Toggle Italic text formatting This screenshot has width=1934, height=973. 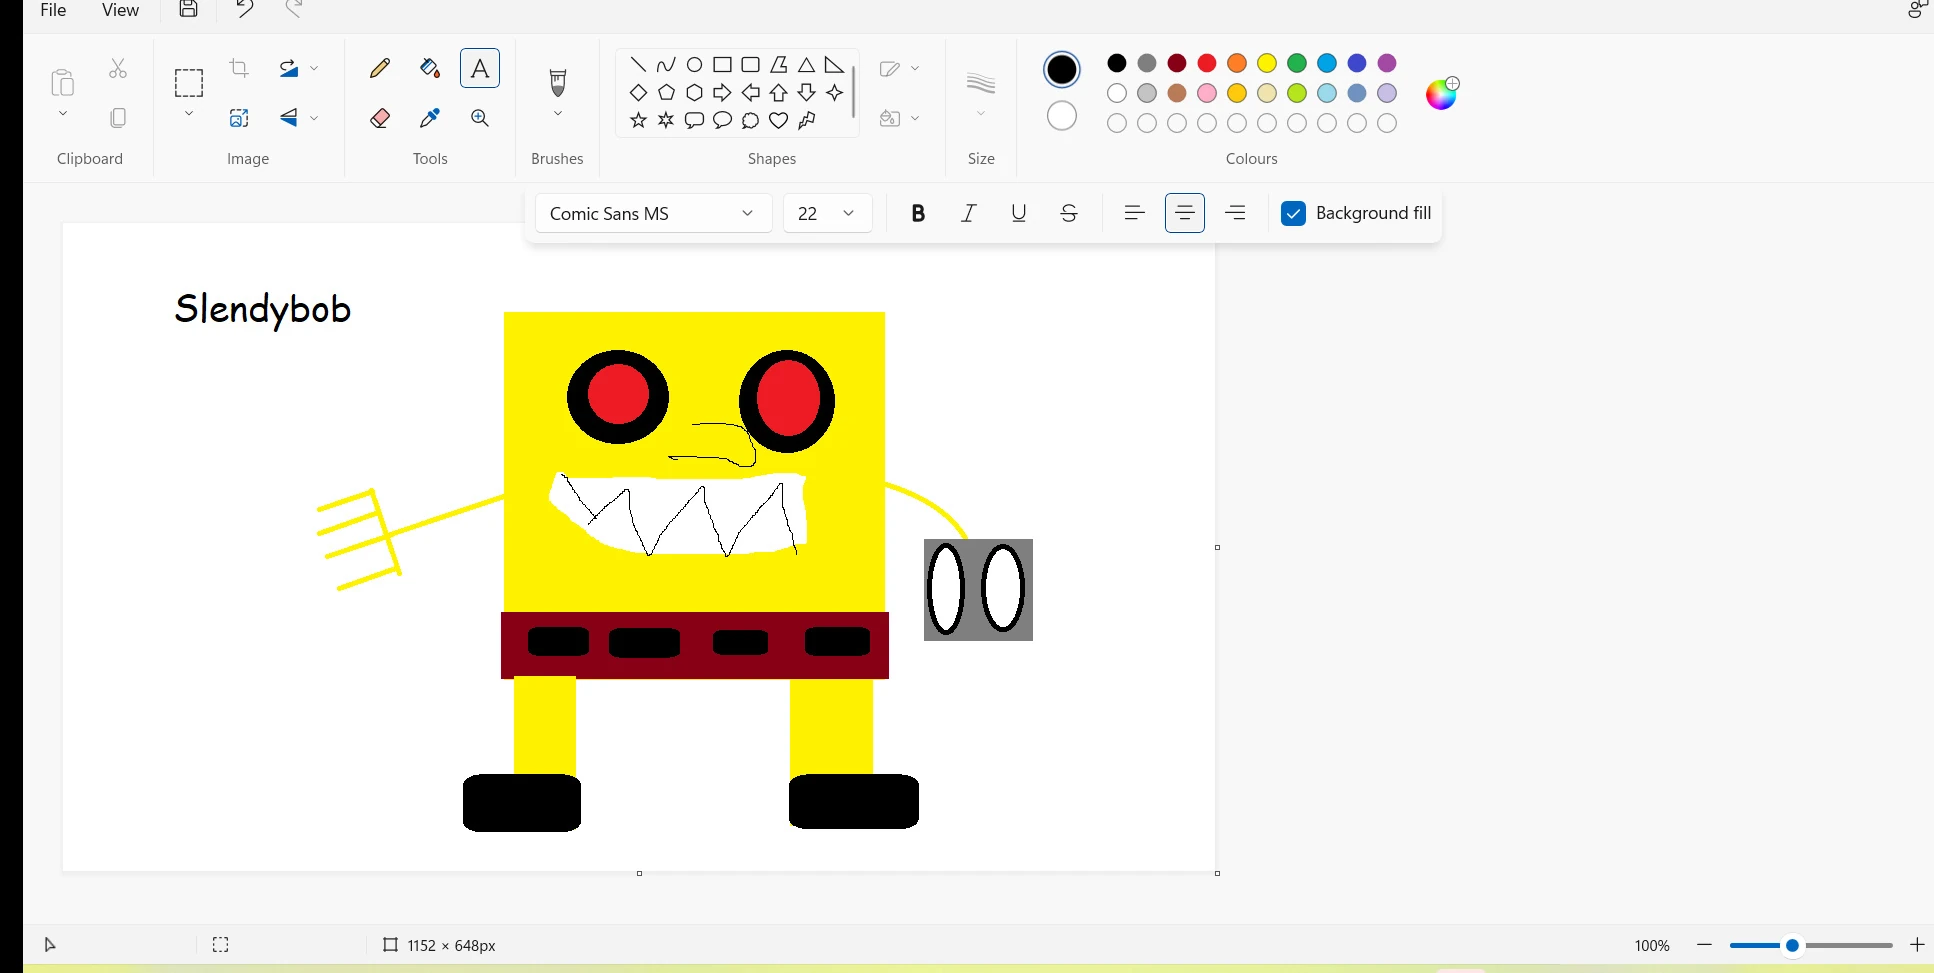point(968,213)
